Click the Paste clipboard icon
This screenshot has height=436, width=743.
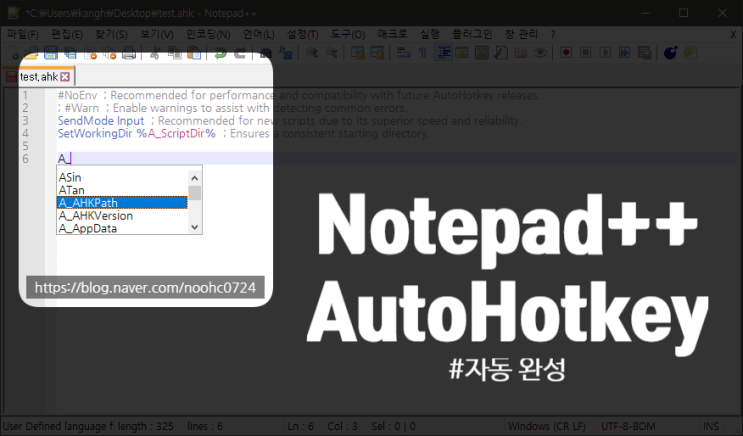click(194, 53)
